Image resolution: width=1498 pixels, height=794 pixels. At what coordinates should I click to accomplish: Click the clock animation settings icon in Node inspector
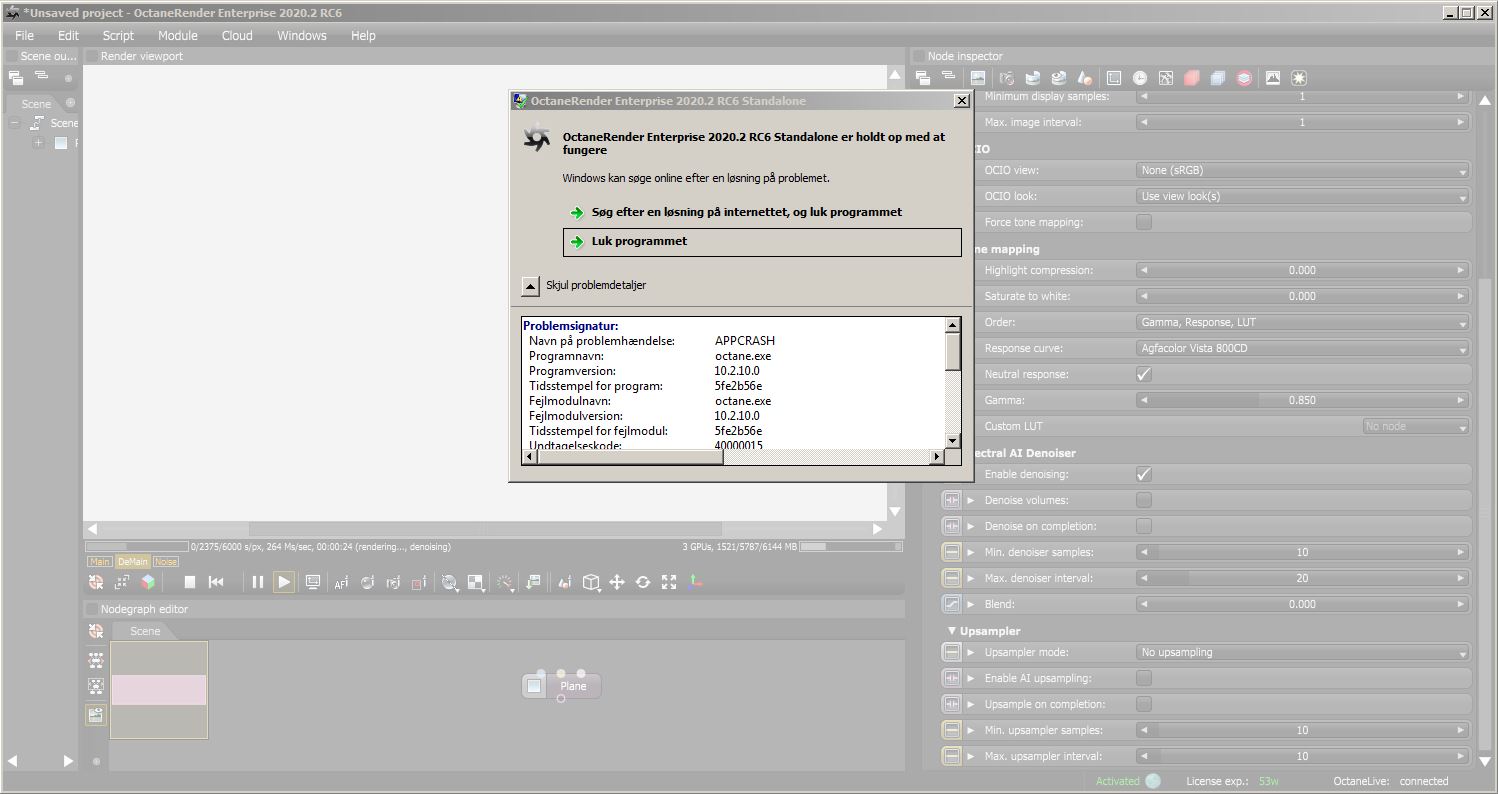(1140, 78)
